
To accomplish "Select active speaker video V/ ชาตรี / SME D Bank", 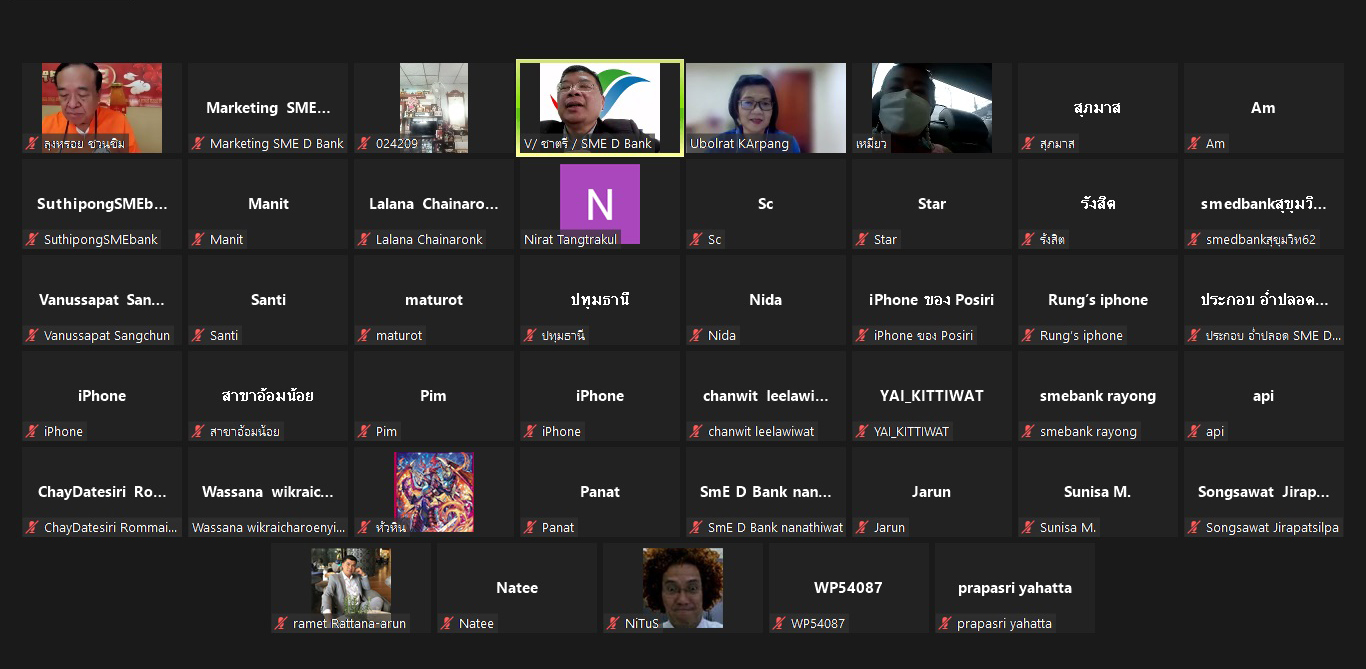I will (600, 108).
